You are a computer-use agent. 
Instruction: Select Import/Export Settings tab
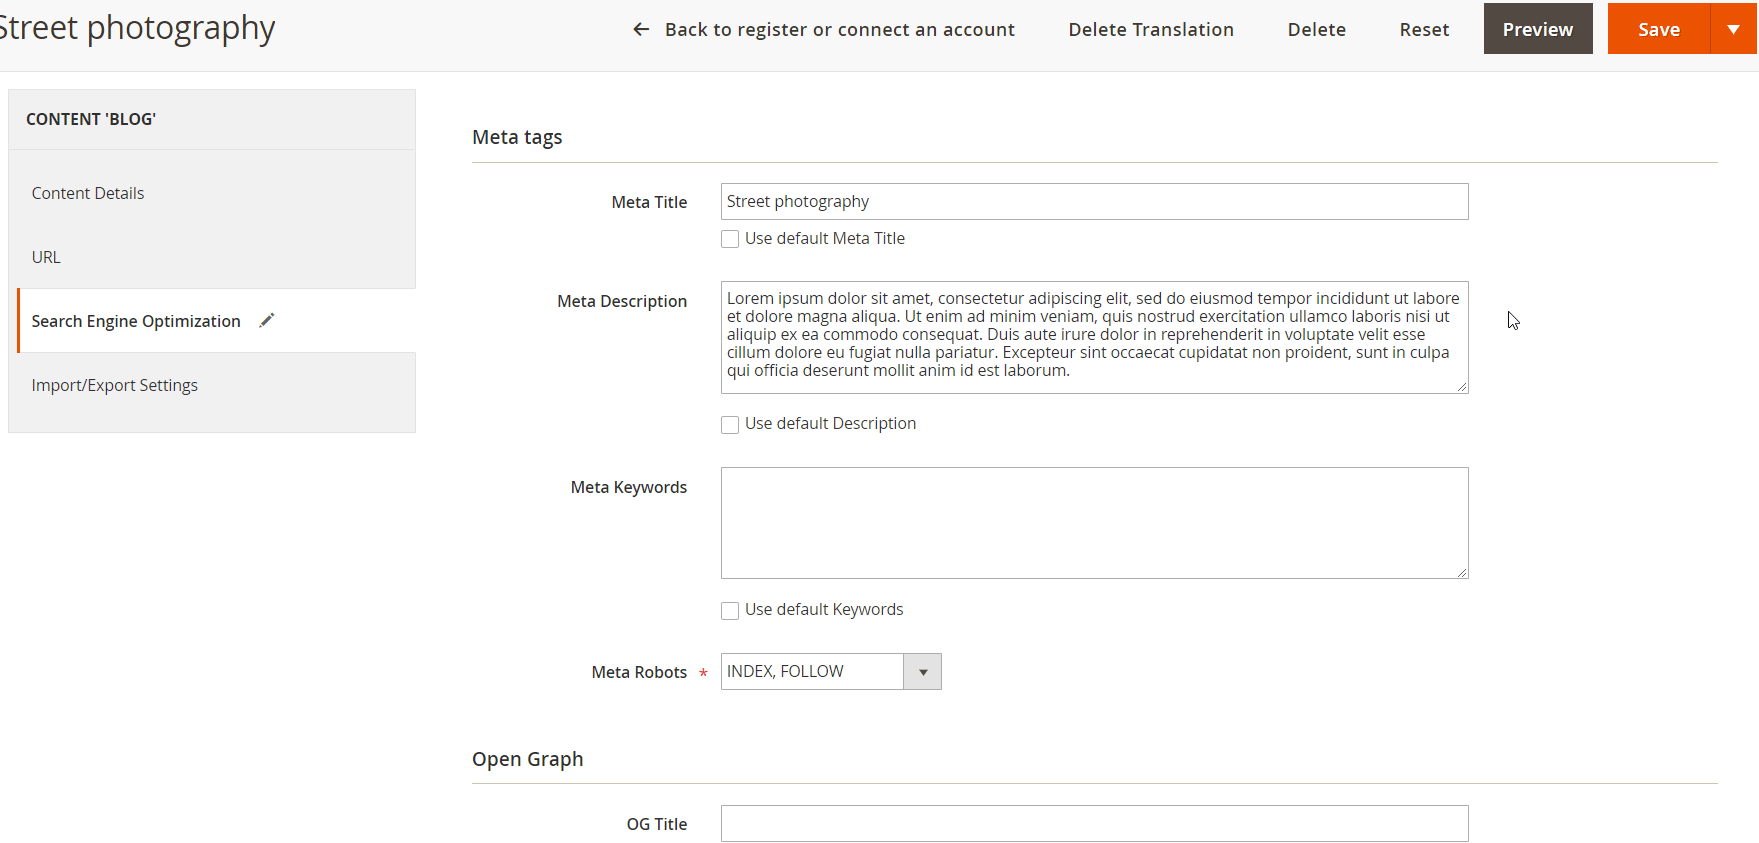click(115, 385)
